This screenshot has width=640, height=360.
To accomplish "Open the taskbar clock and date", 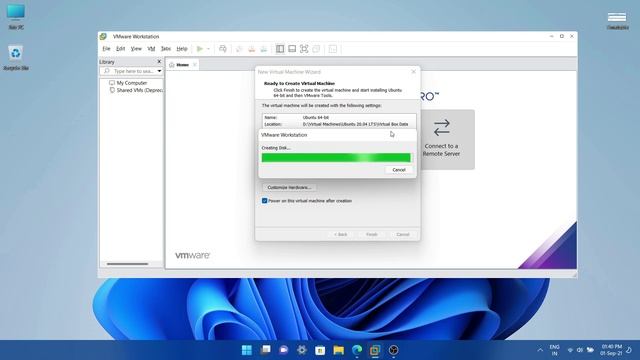I will (x=611, y=350).
